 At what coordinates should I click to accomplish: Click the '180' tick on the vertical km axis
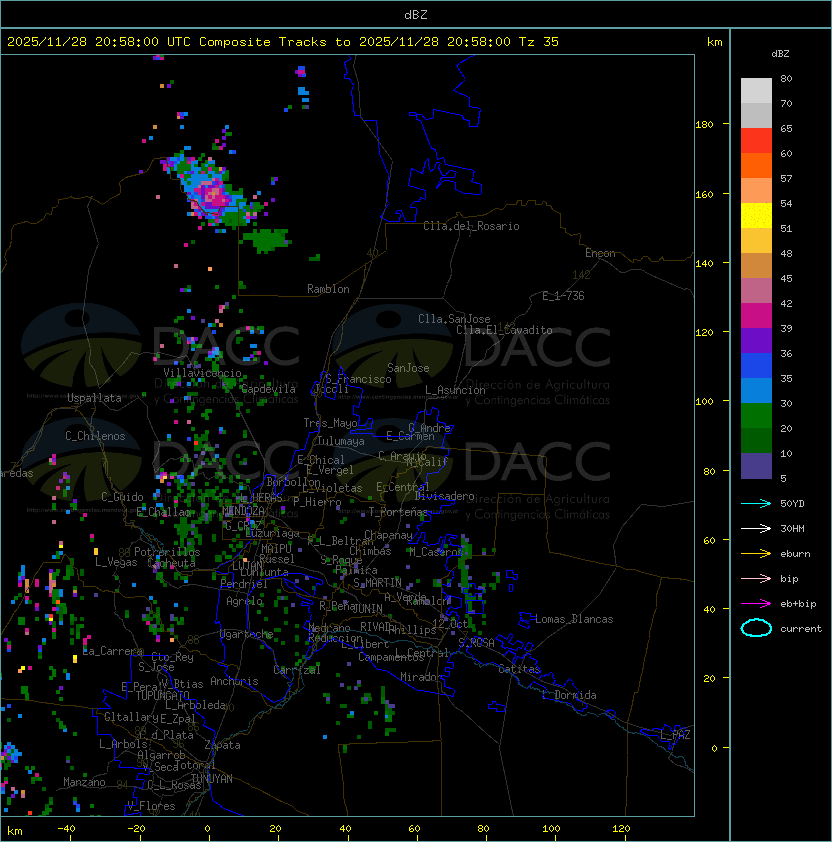point(704,124)
